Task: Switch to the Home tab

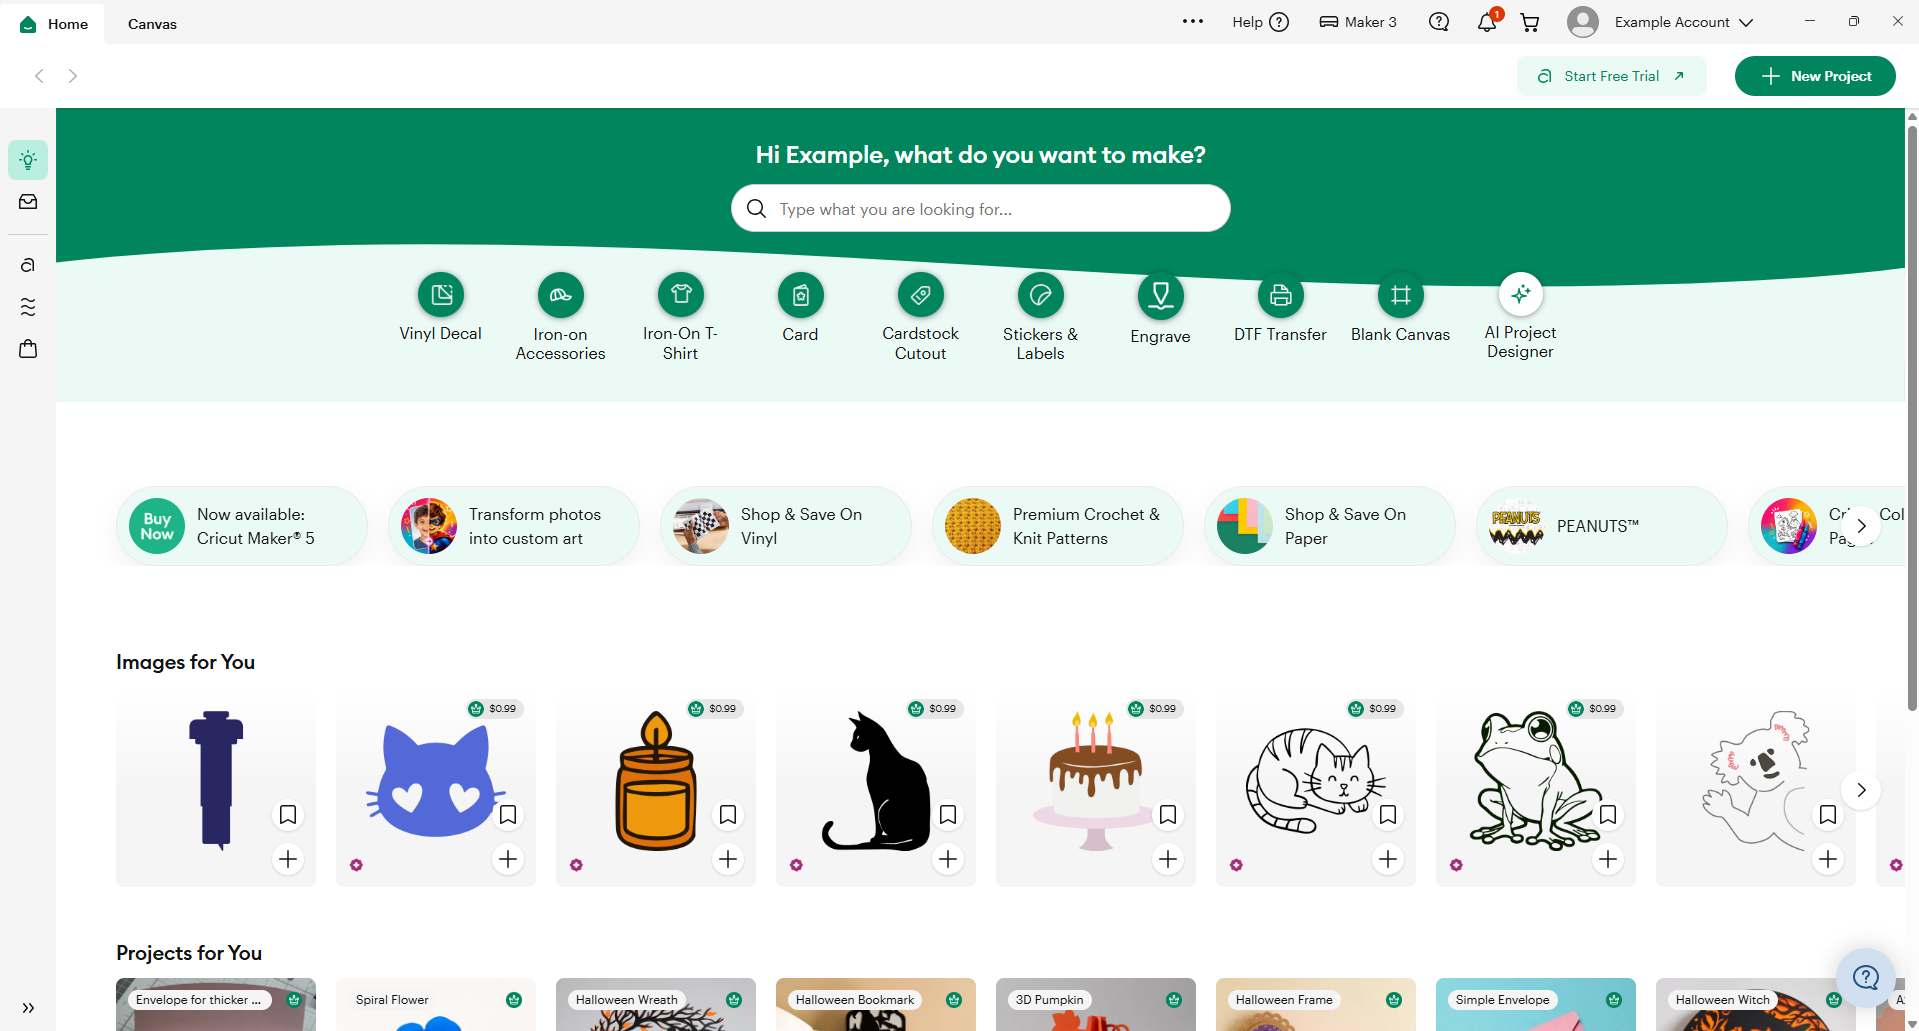Action: [55, 24]
